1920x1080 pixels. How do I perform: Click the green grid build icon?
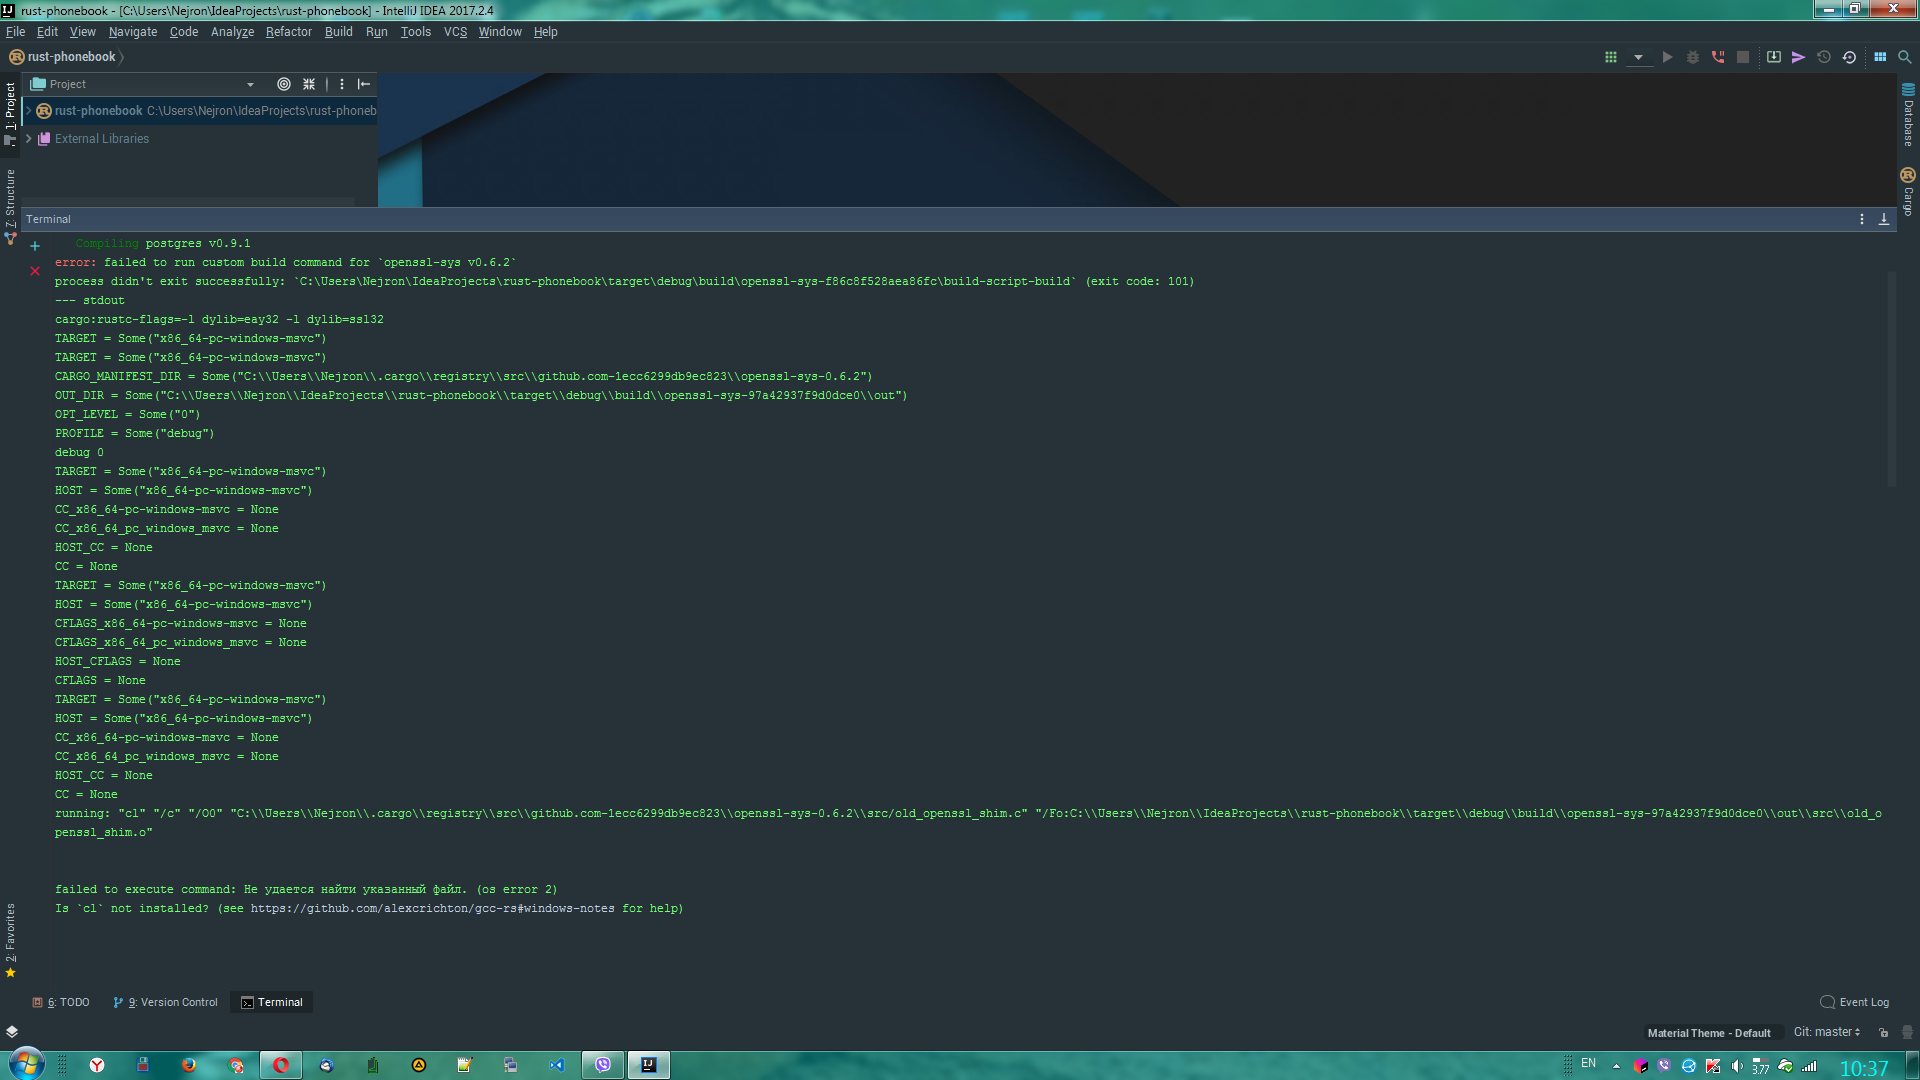[x=1610, y=57]
